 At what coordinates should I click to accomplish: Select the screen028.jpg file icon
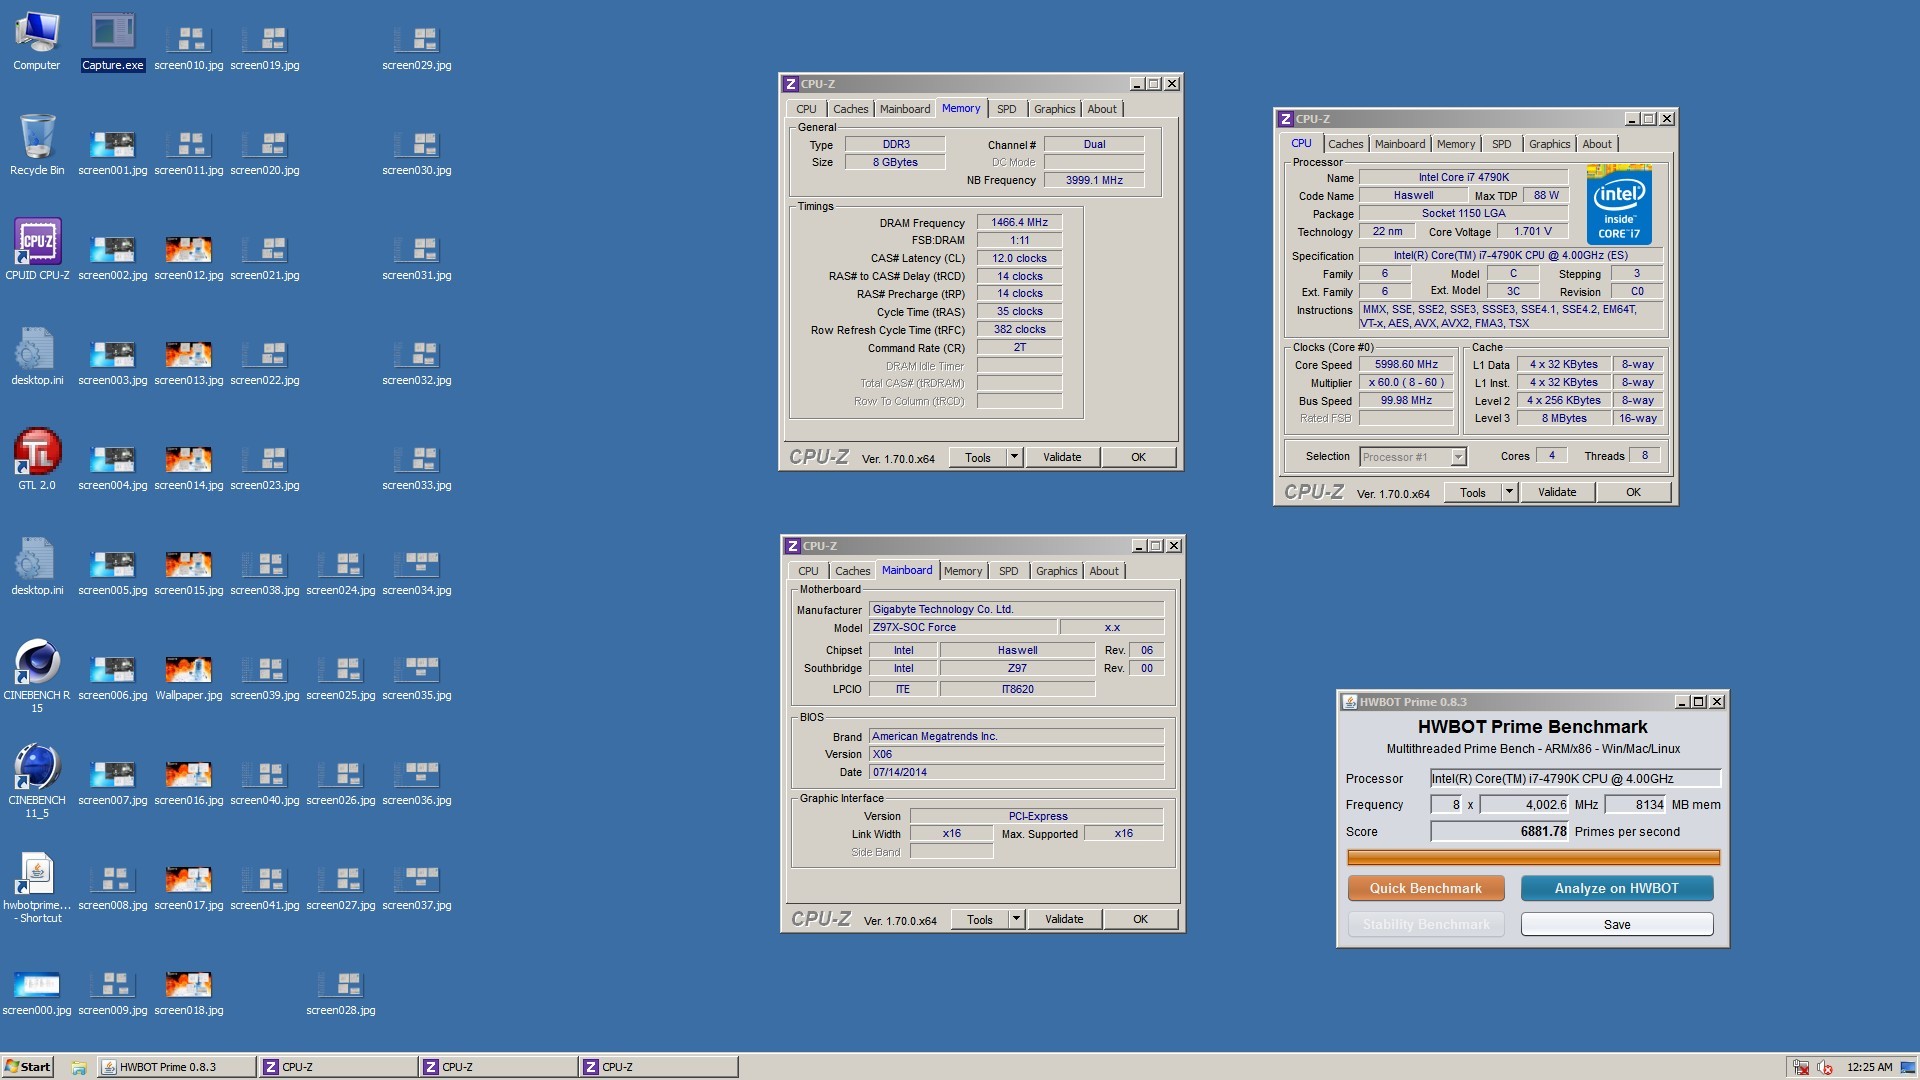341,992
